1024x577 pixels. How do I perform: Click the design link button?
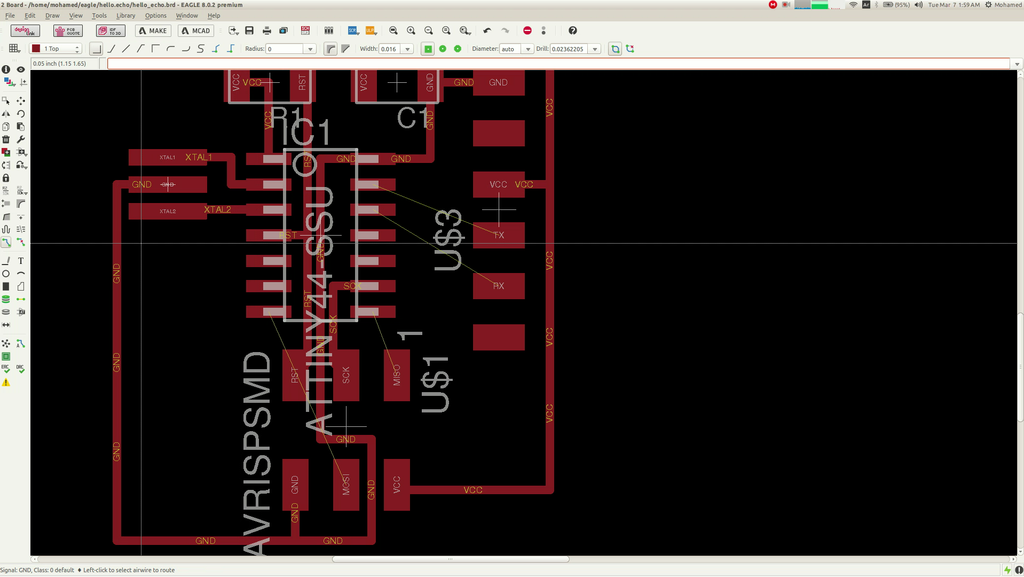click(x=25, y=31)
